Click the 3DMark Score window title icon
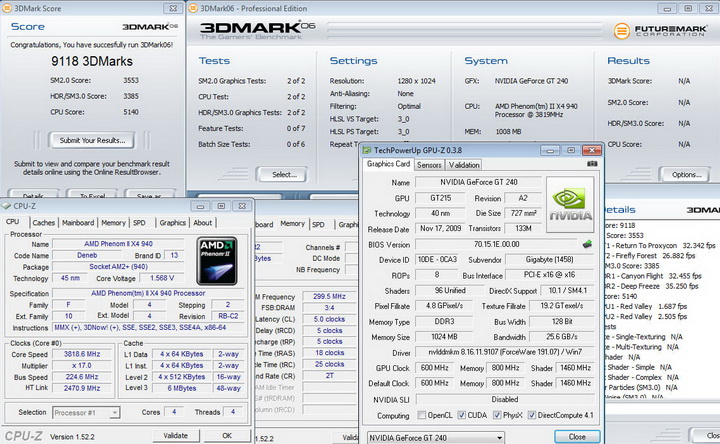The width and height of the screenshot is (720, 444). (x=6, y=8)
